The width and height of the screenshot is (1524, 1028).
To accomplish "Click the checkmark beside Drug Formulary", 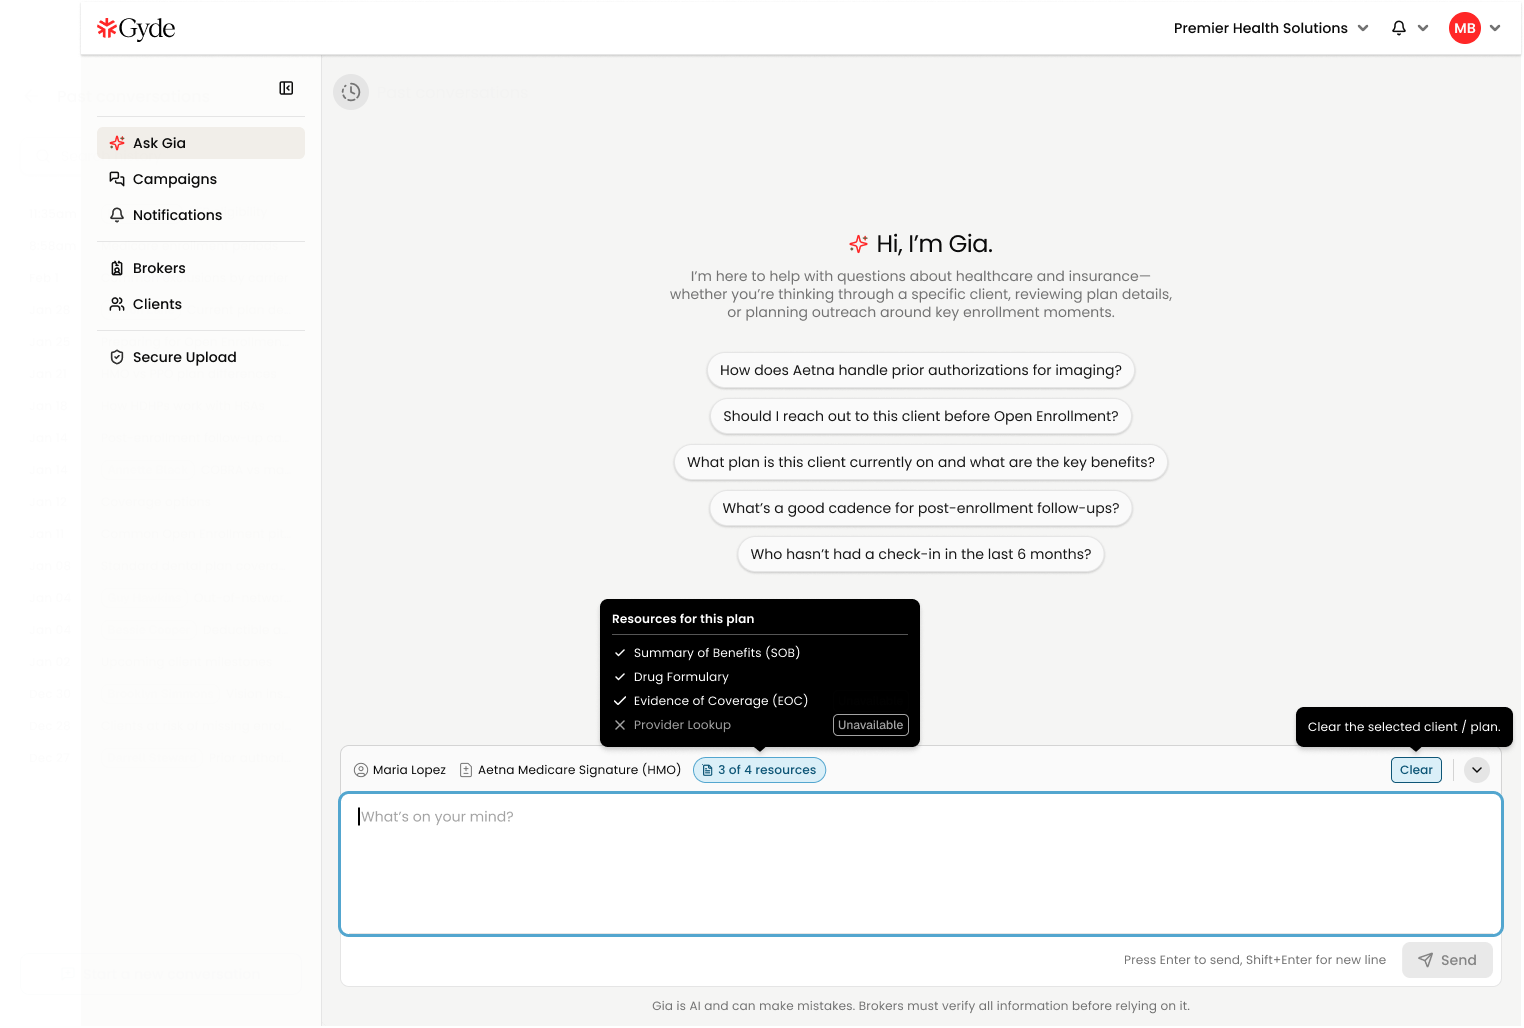I will click(x=620, y=677).
